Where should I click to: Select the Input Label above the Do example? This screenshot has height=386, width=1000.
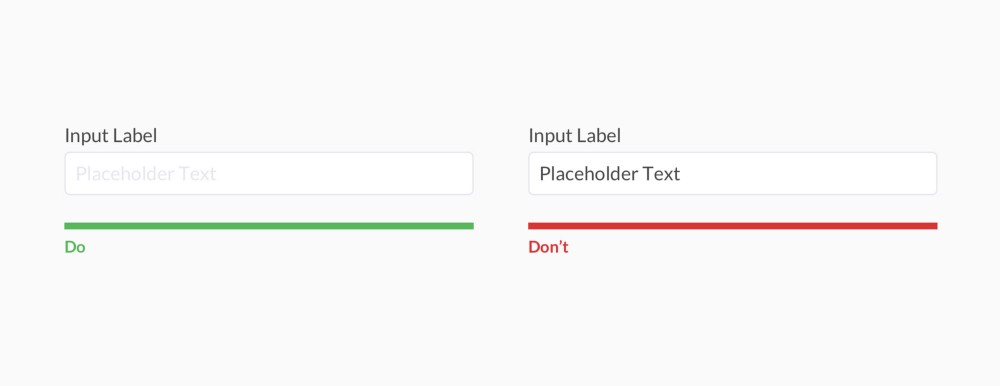pyautogui.click(x=111, y=135)
